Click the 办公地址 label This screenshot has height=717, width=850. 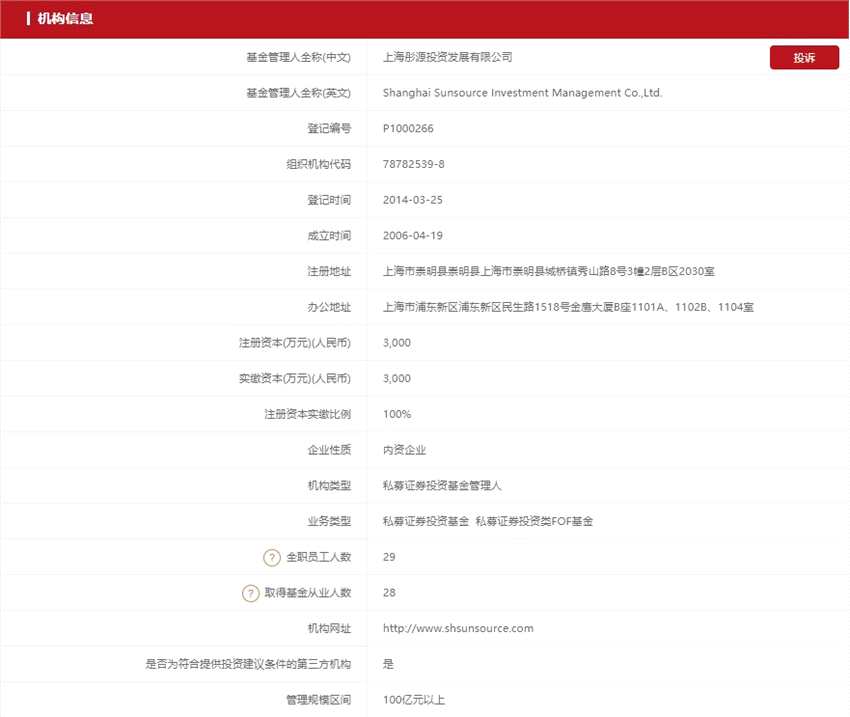(x=330, y=307)
